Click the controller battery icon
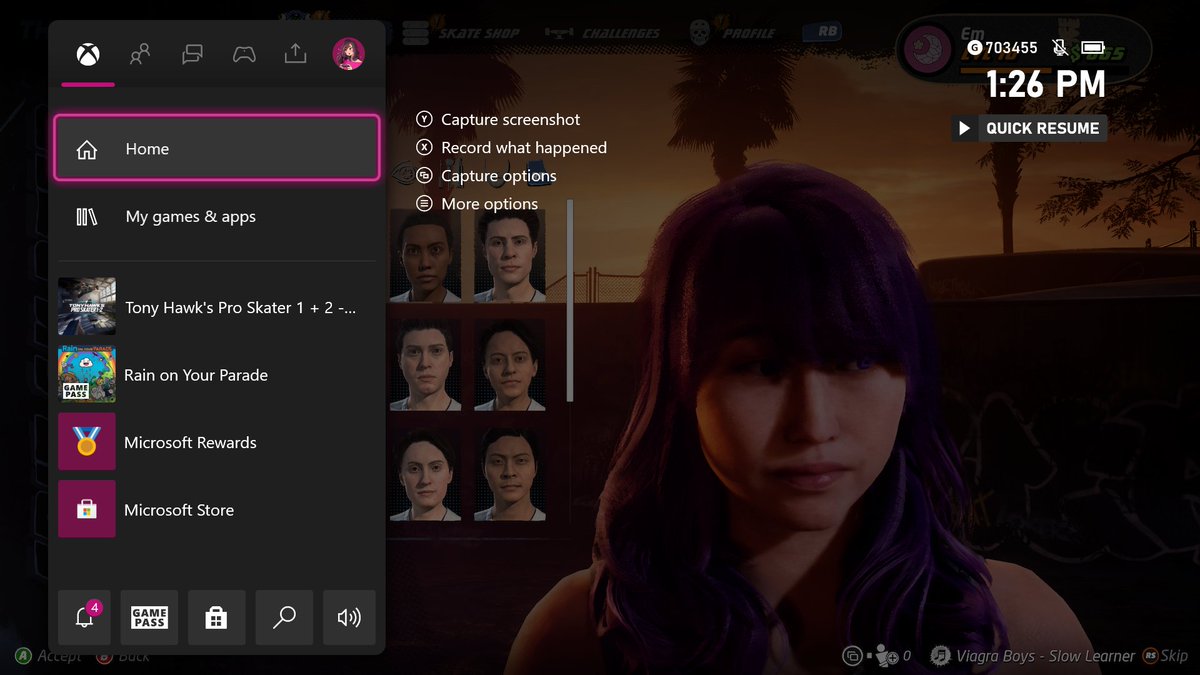Screen dimensions: 1200x675 tap(1092, 47)
